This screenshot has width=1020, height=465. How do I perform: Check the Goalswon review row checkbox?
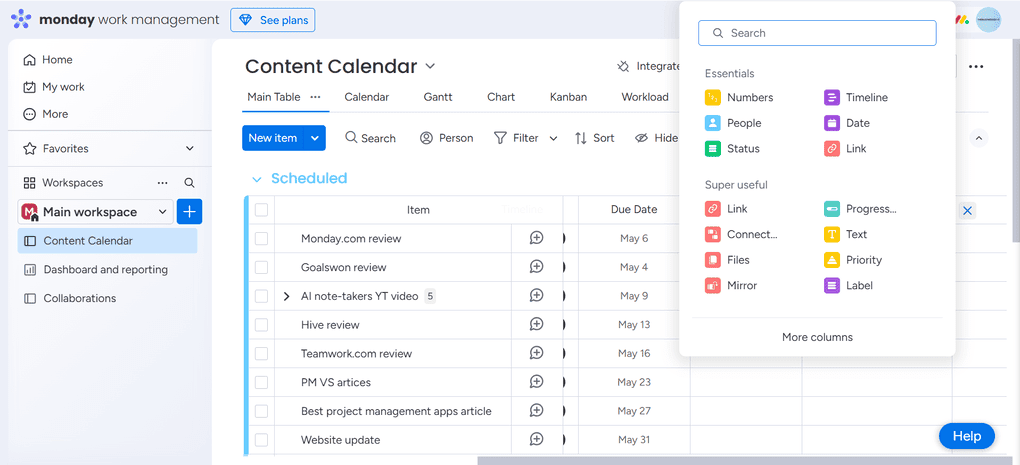pos(261,267)
